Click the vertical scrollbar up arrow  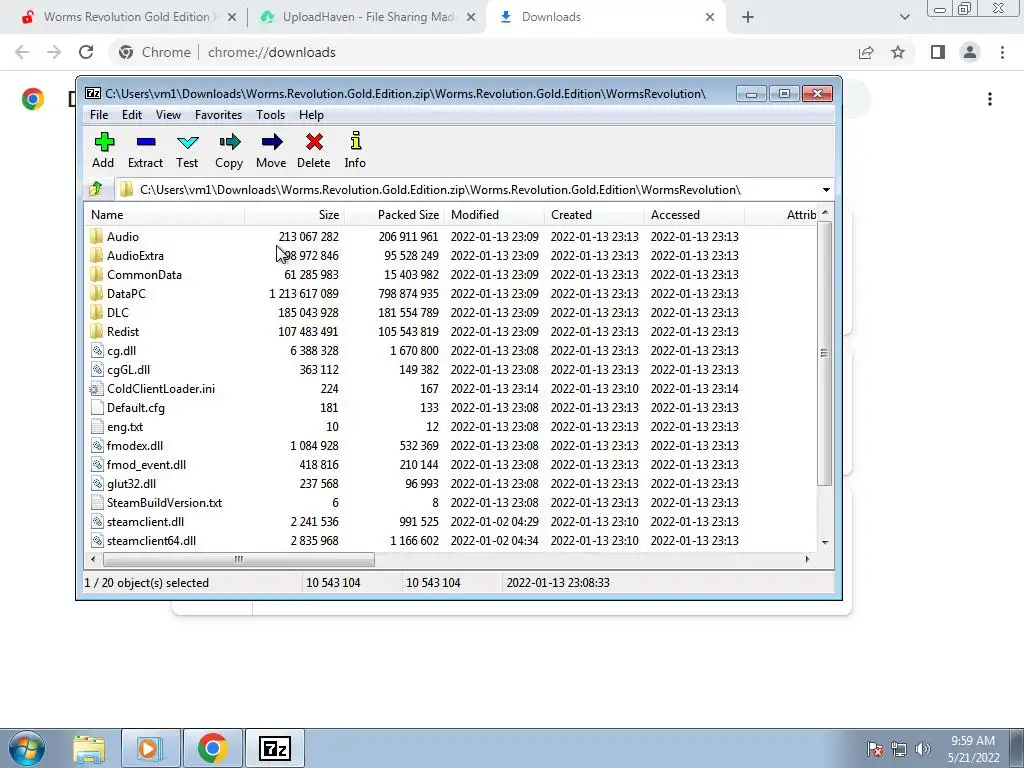point(825,213)
